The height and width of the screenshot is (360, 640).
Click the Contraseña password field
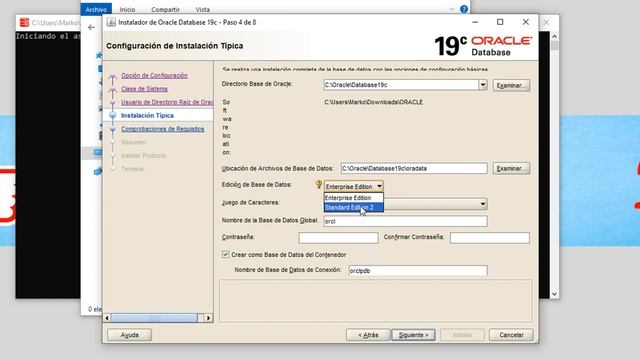338,238
